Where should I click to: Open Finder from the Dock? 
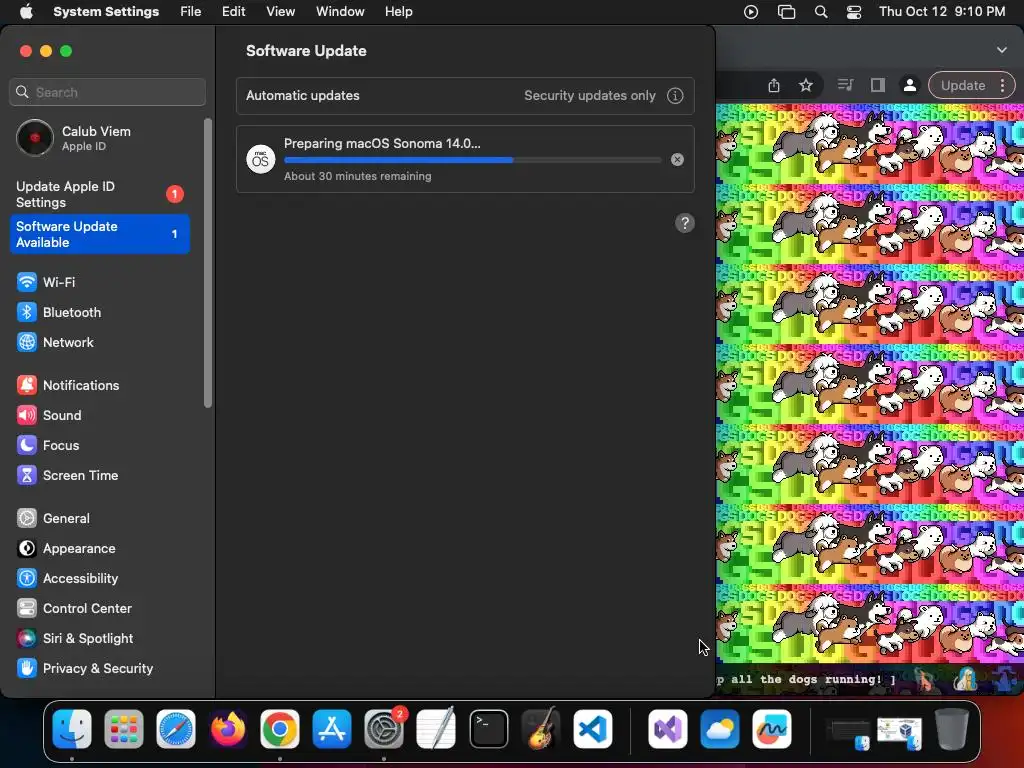(x=72, y=729)
